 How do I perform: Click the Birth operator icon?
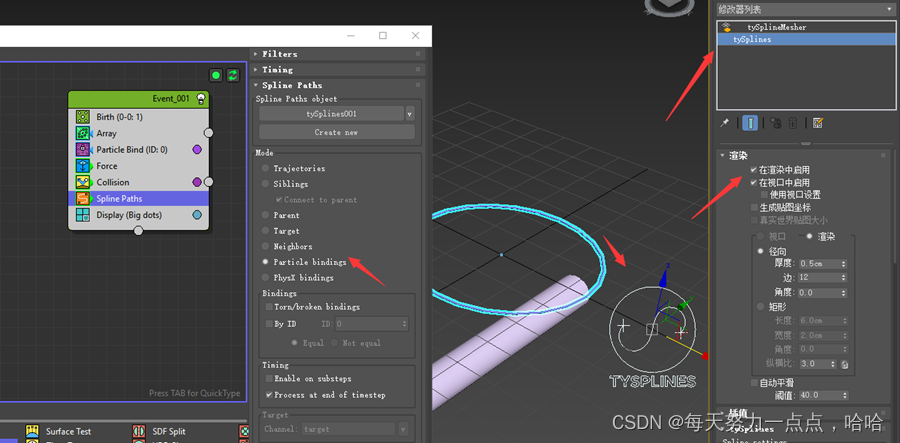click(x=83, y=117)
